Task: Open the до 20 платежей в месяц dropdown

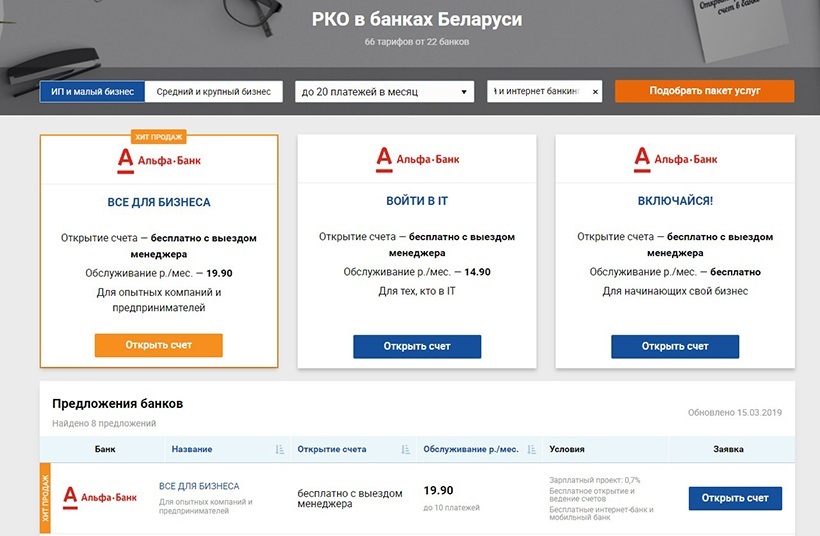Action: [384, 92]
